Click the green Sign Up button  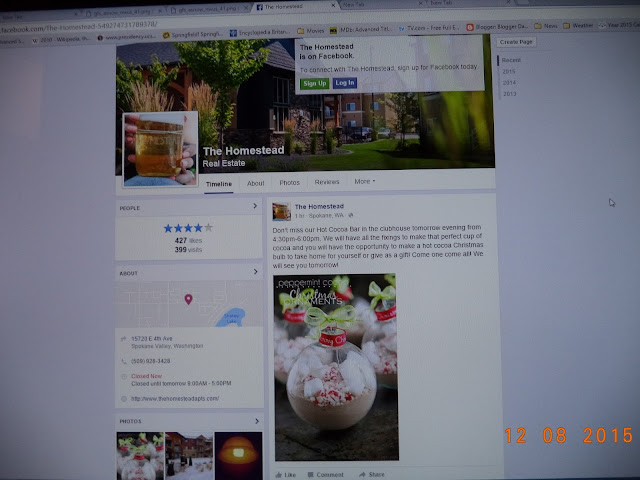[x=314, y=84]
